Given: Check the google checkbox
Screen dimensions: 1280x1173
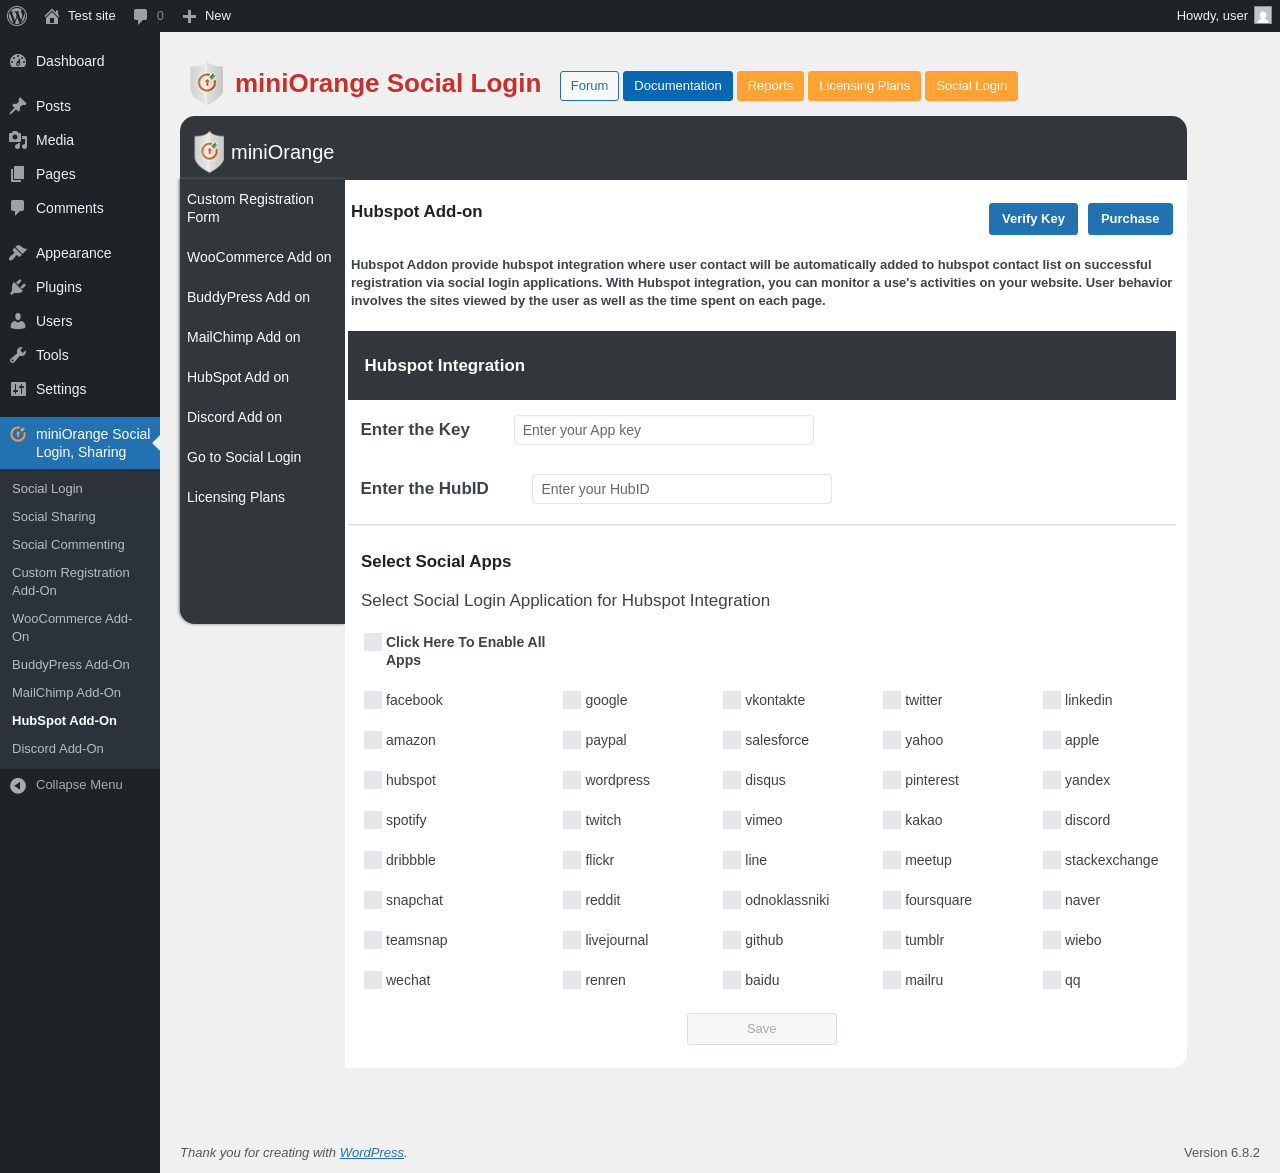Looking at the screenshot, I should click(572, 700).
